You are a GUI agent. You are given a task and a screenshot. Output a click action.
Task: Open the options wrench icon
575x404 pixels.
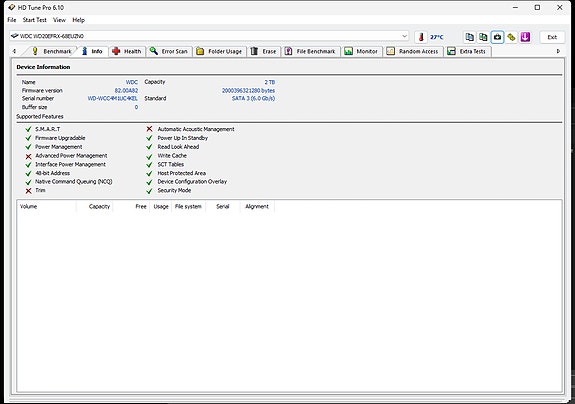click(511, 37)
